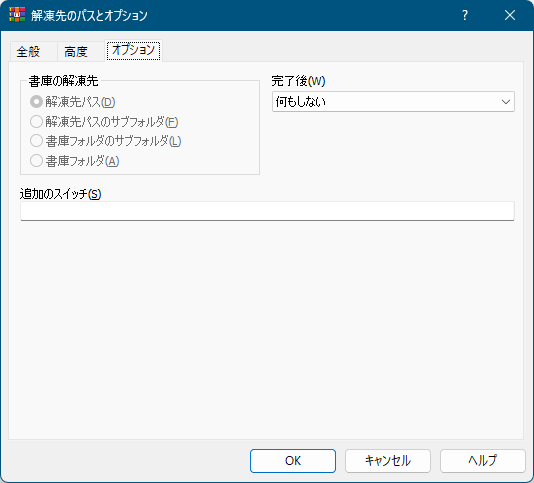
Task: Close the 解凍先のパスとオプション dialog
Action: pyautogui.click(x=510, y=15)
